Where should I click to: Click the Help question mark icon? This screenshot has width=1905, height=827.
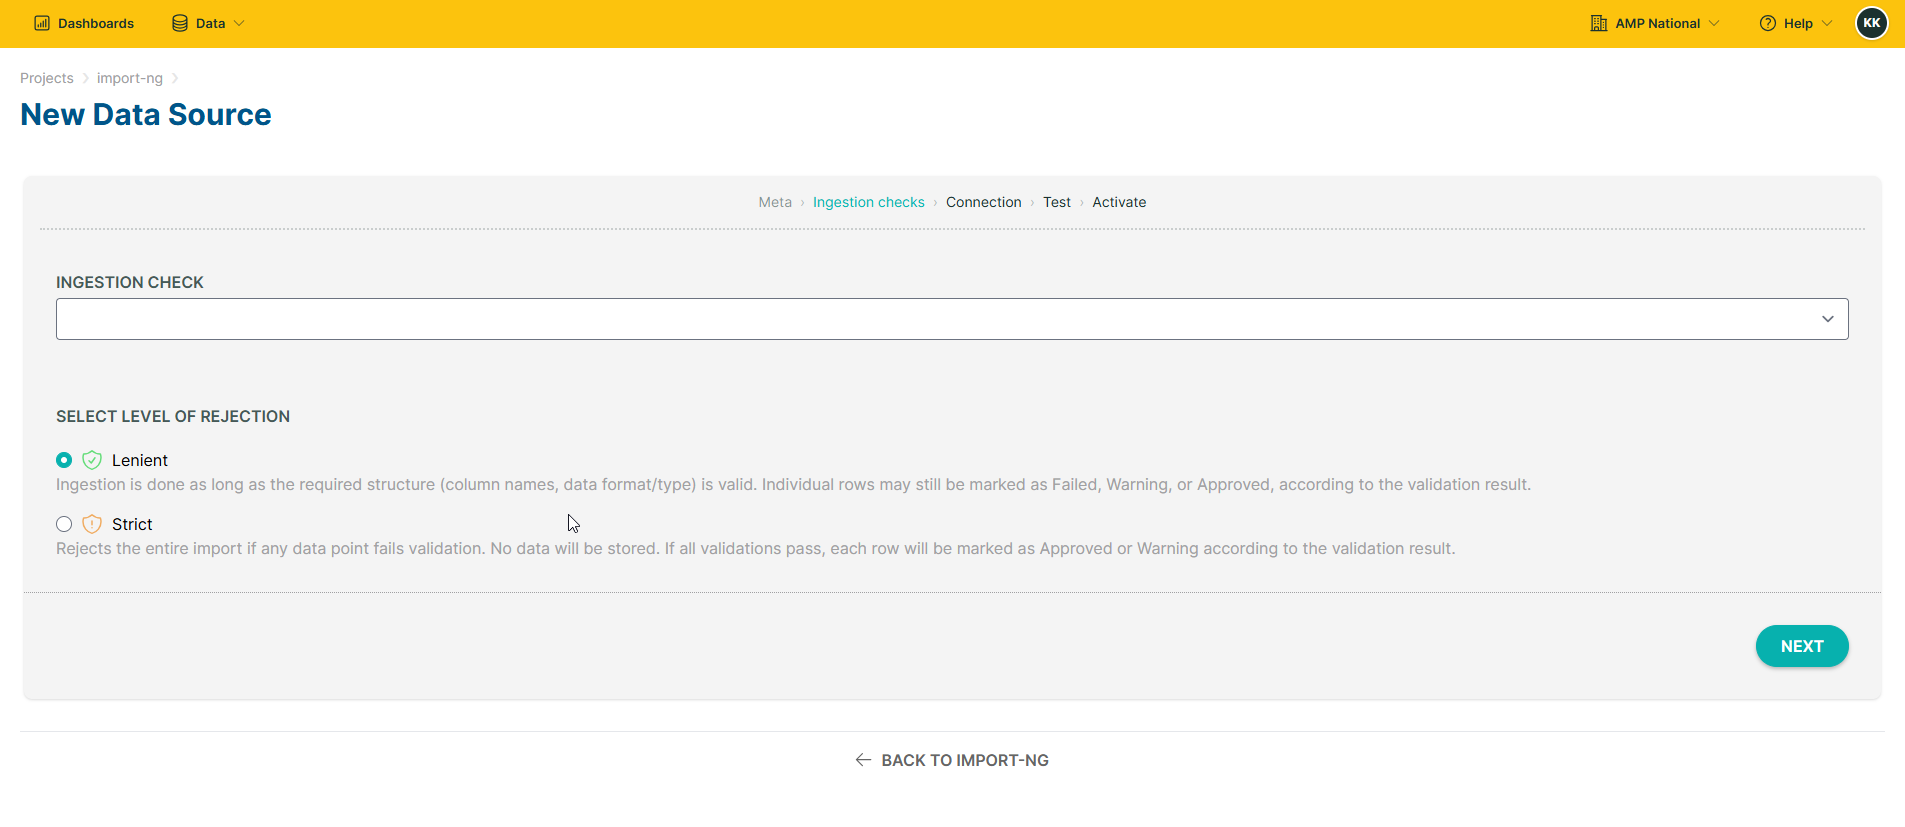click(1768, 23)
